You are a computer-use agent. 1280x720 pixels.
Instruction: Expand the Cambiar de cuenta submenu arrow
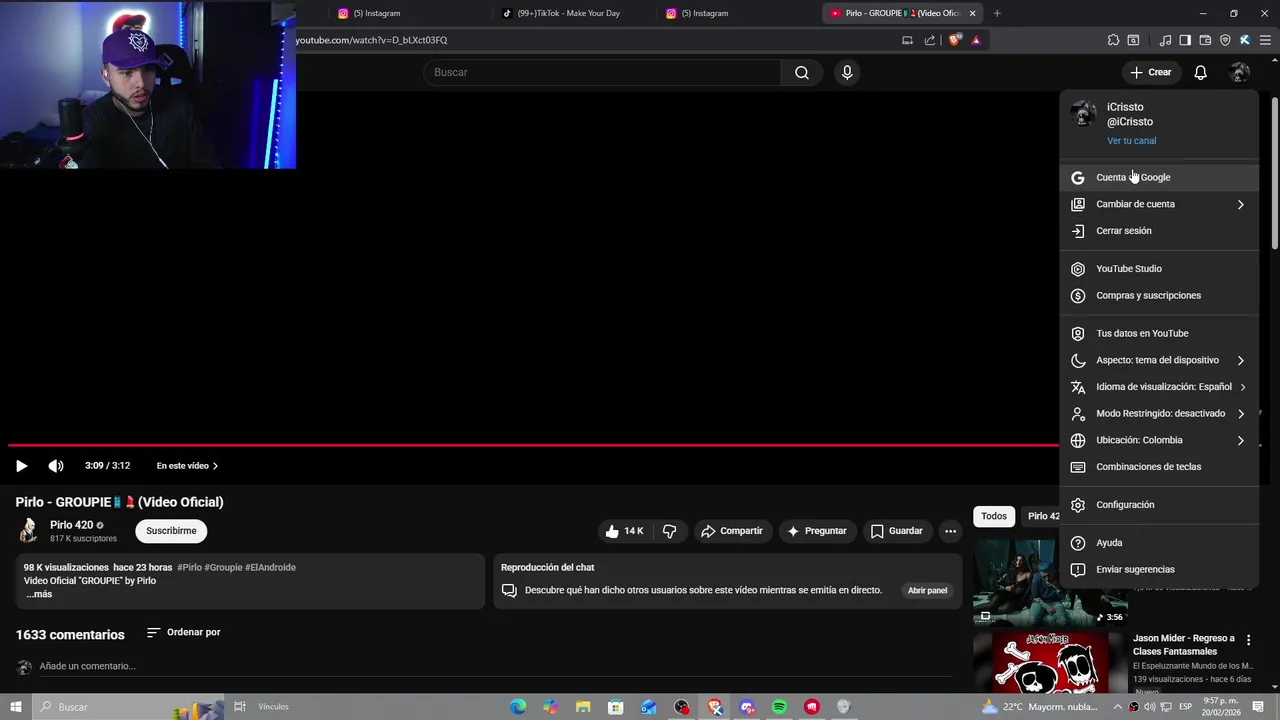pos(1240,204)
